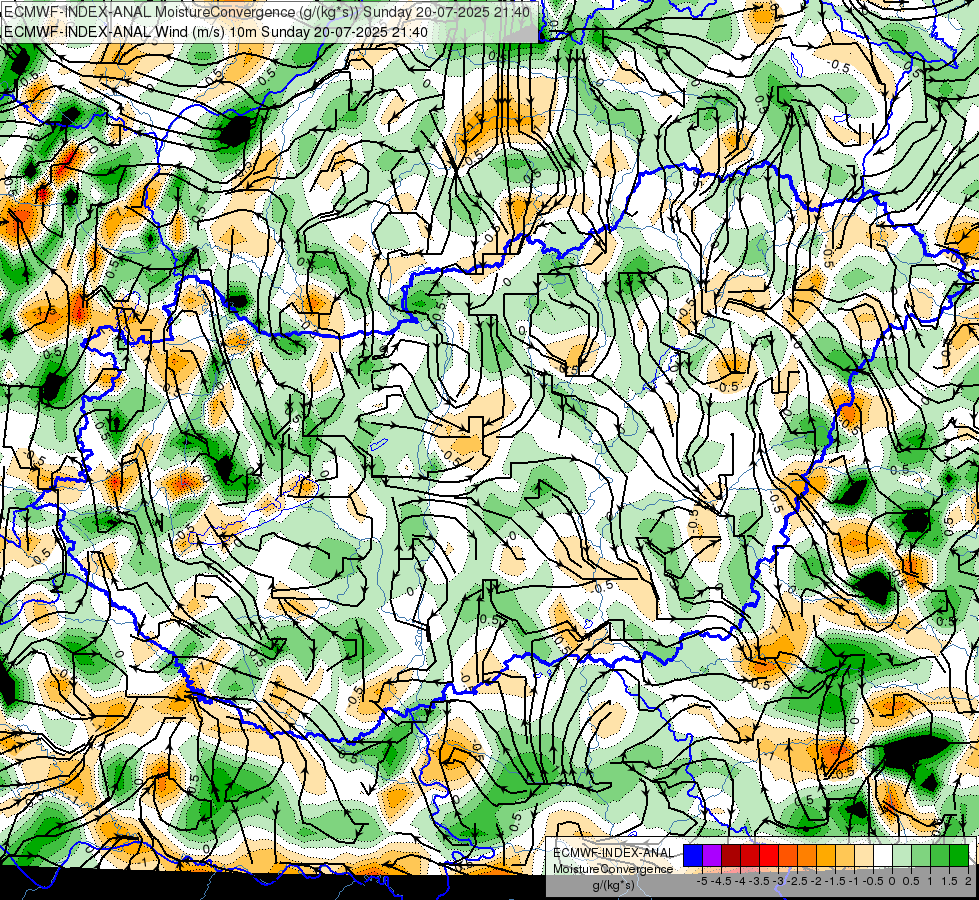
Task: Click the legend scale's 1 tick label
Action: (x=930, y=881)
